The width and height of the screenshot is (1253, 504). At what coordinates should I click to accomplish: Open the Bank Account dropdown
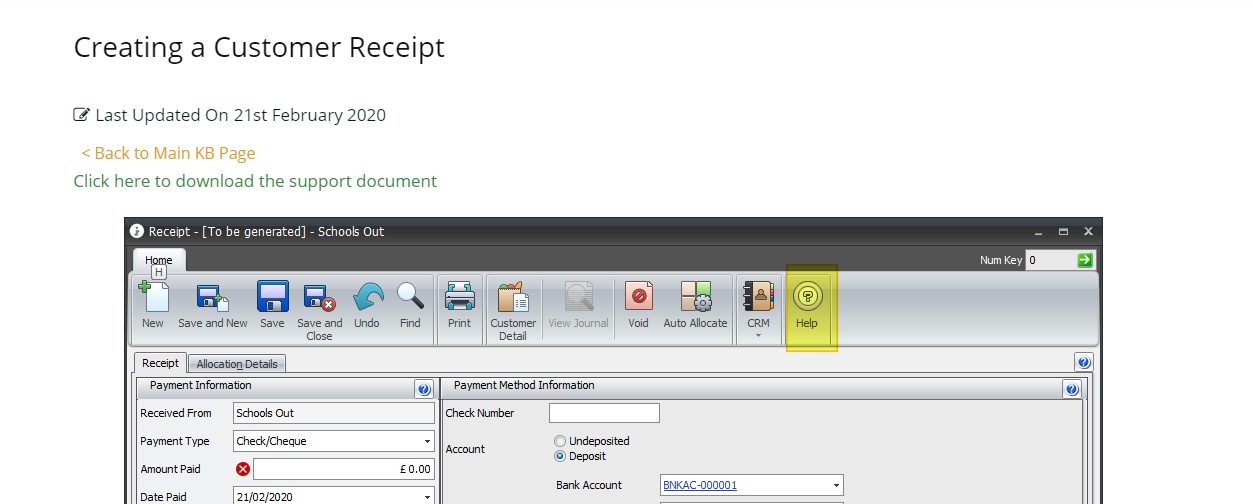(836, 486)
